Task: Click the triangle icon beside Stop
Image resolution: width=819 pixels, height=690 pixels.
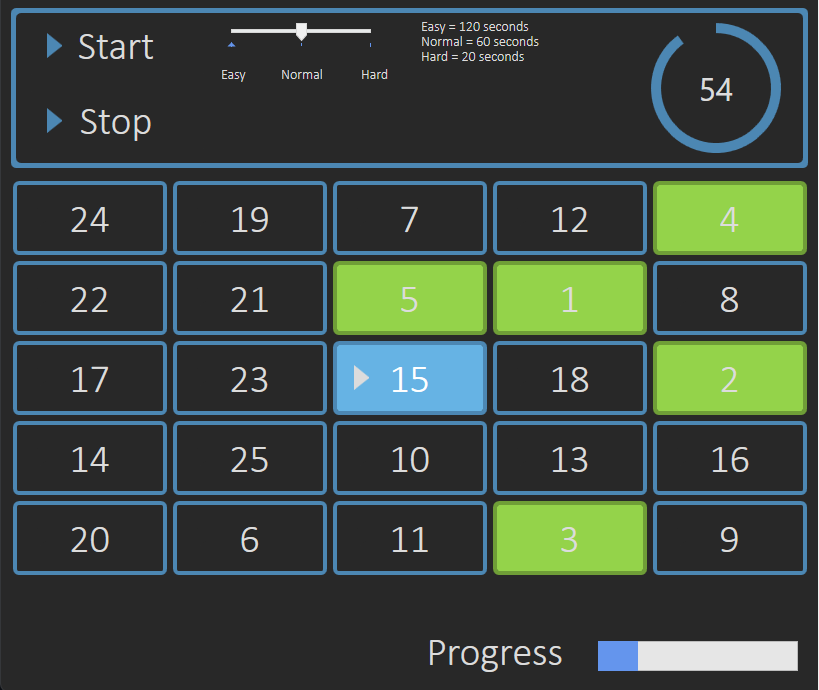Action: click(55, 122)
